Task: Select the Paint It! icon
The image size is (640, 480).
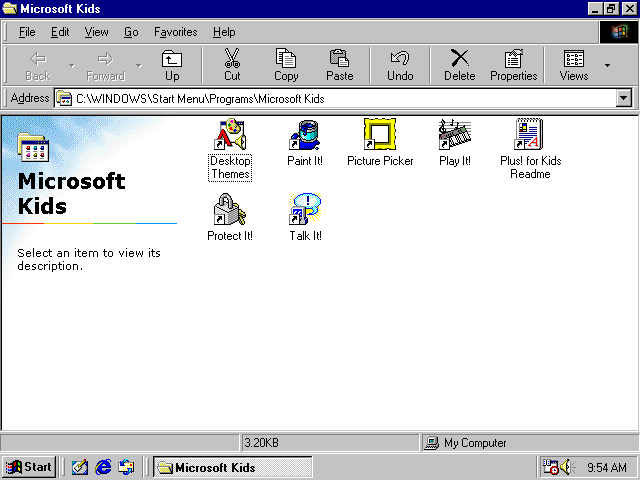Action: 304,135
